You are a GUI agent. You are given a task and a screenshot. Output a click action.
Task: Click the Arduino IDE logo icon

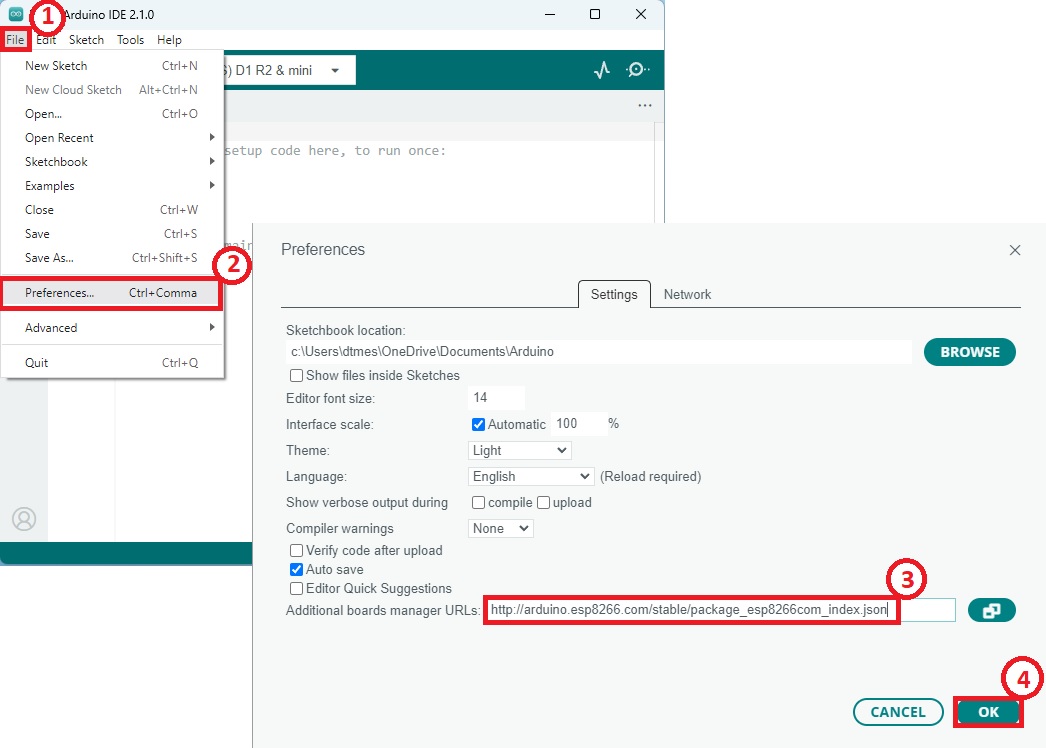pos(16,14)
